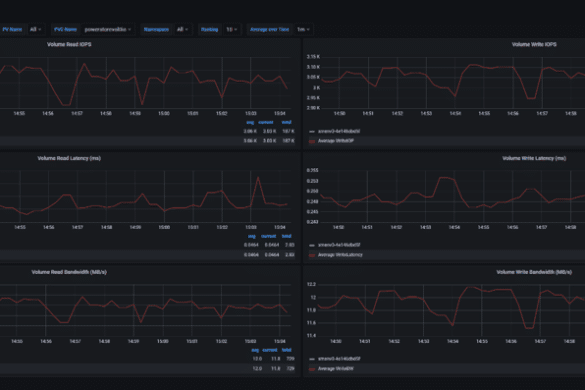Click the Ranking variable label

click(x=209, y=29)
